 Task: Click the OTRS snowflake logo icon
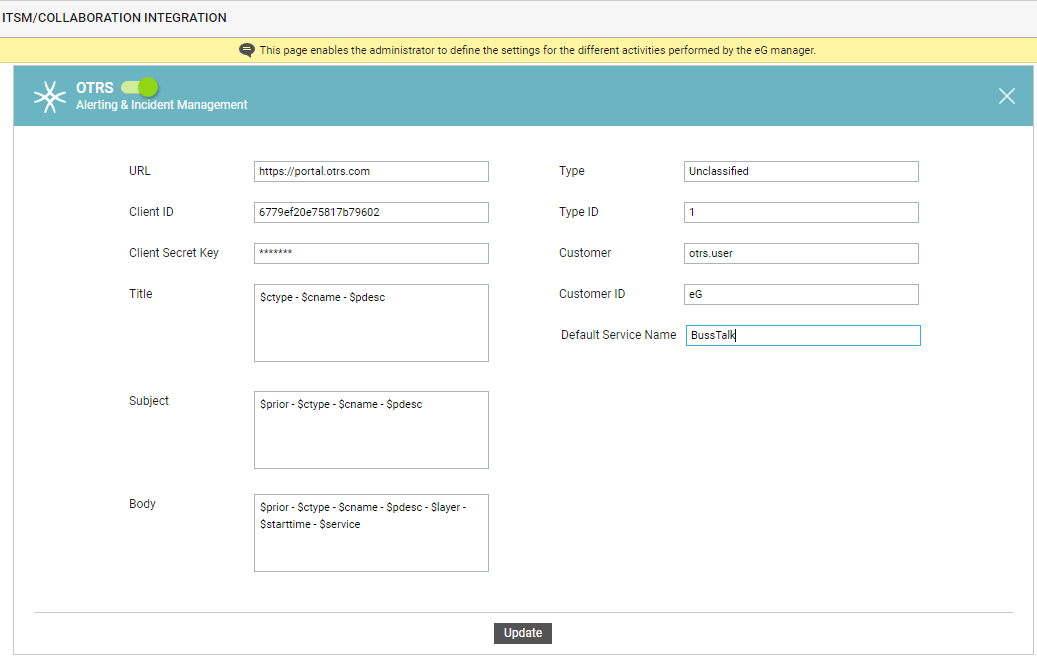click(x=50, y=97)
